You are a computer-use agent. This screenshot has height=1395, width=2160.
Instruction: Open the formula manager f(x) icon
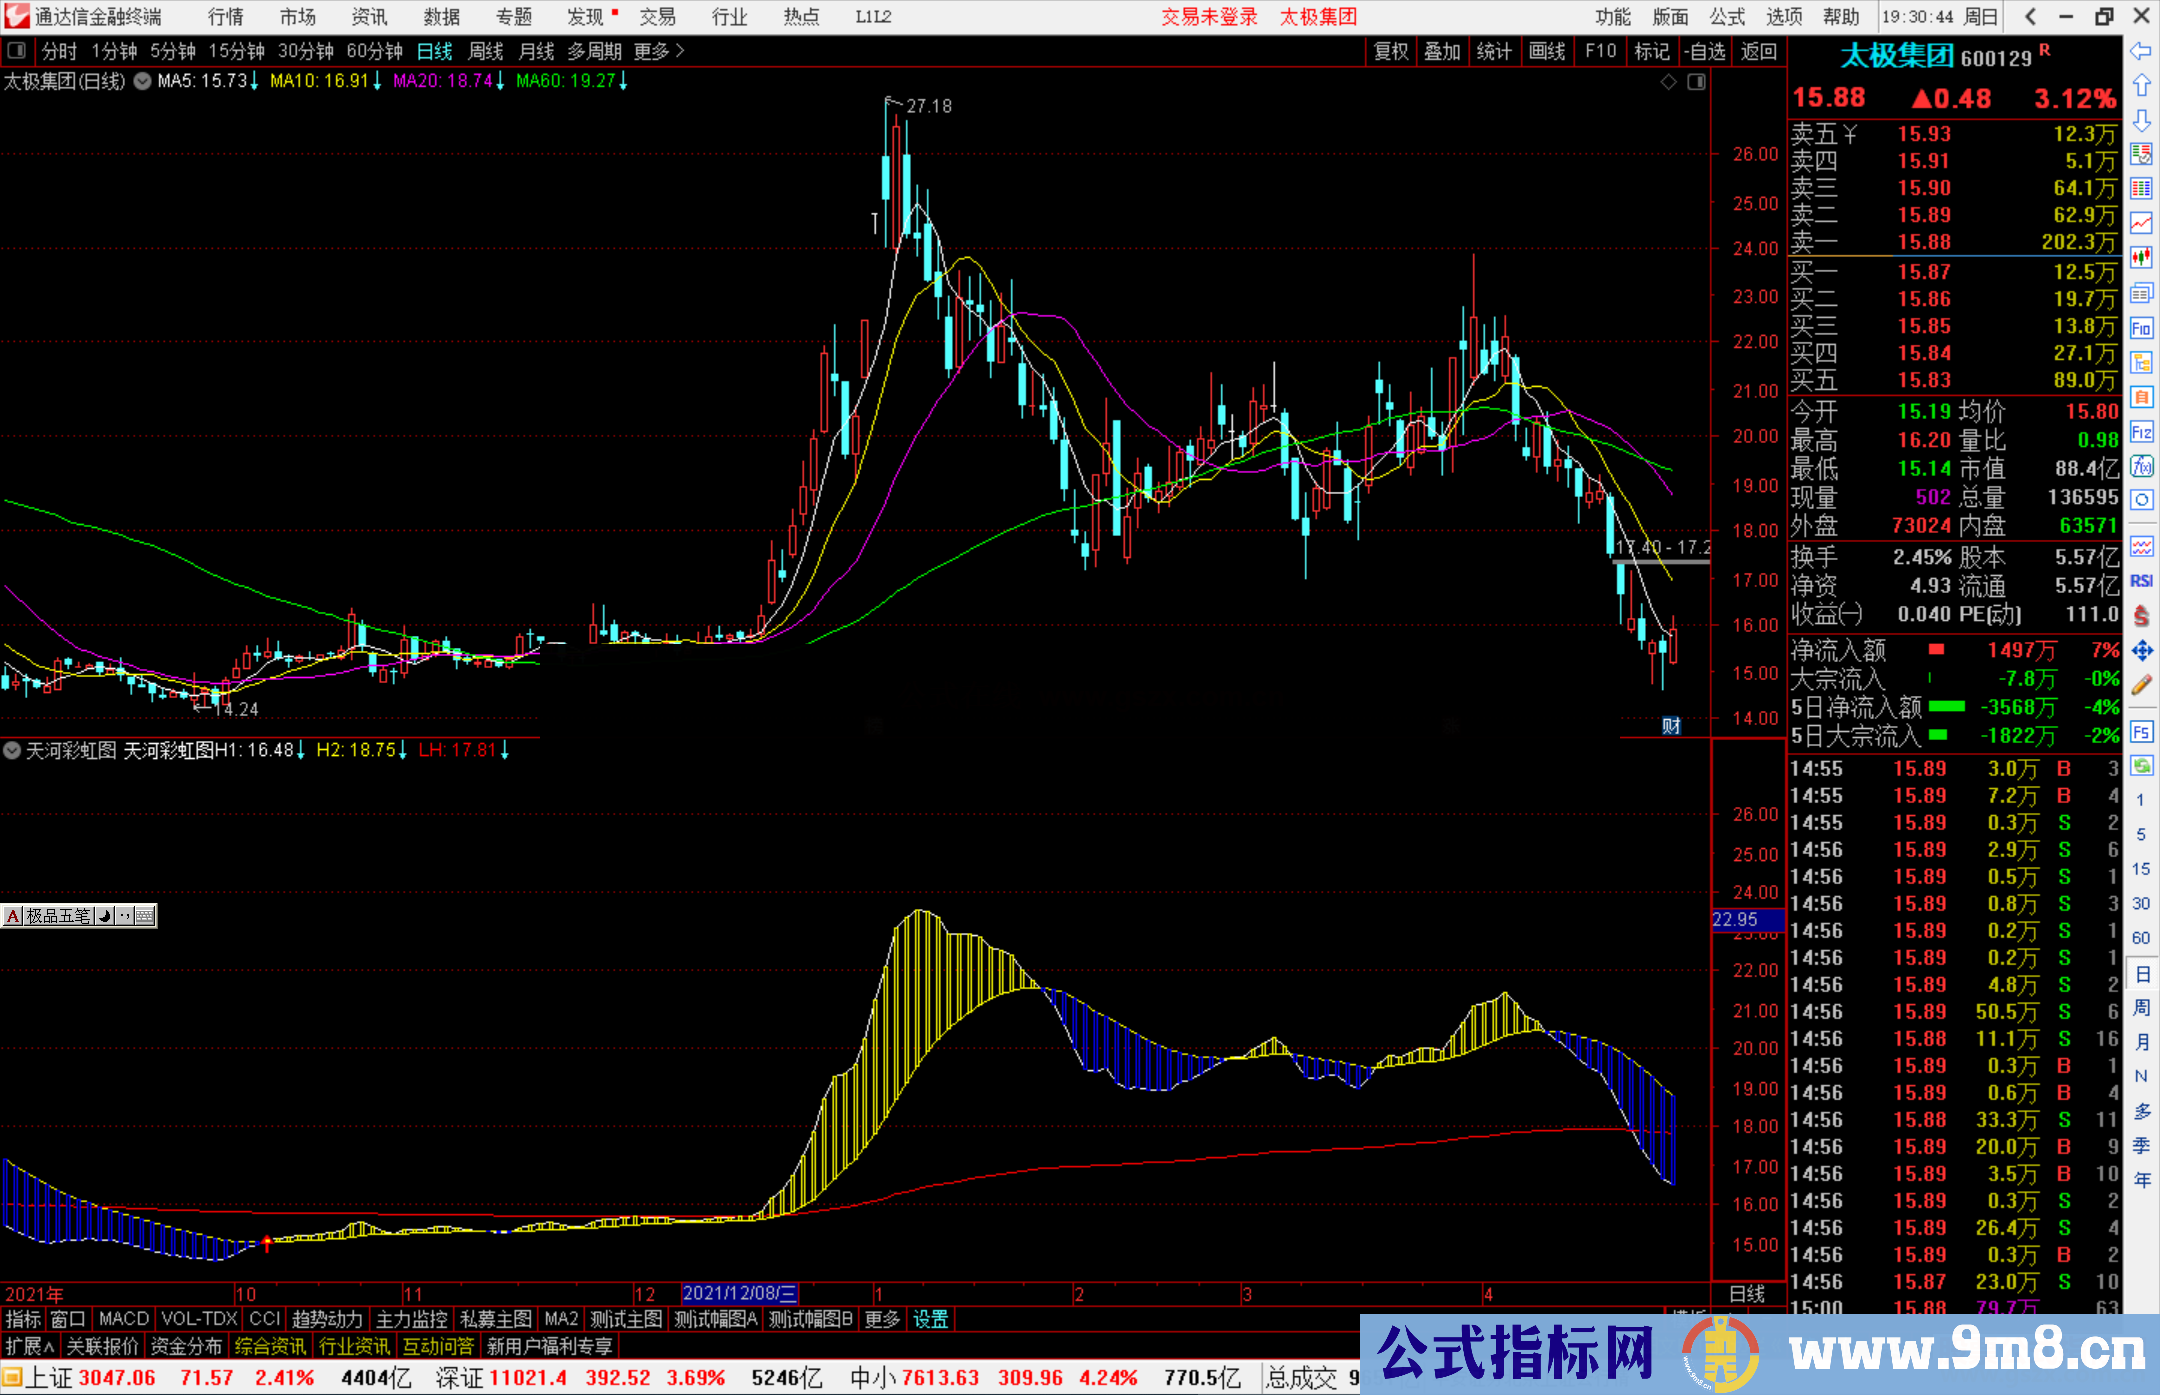coord(2142,464)
